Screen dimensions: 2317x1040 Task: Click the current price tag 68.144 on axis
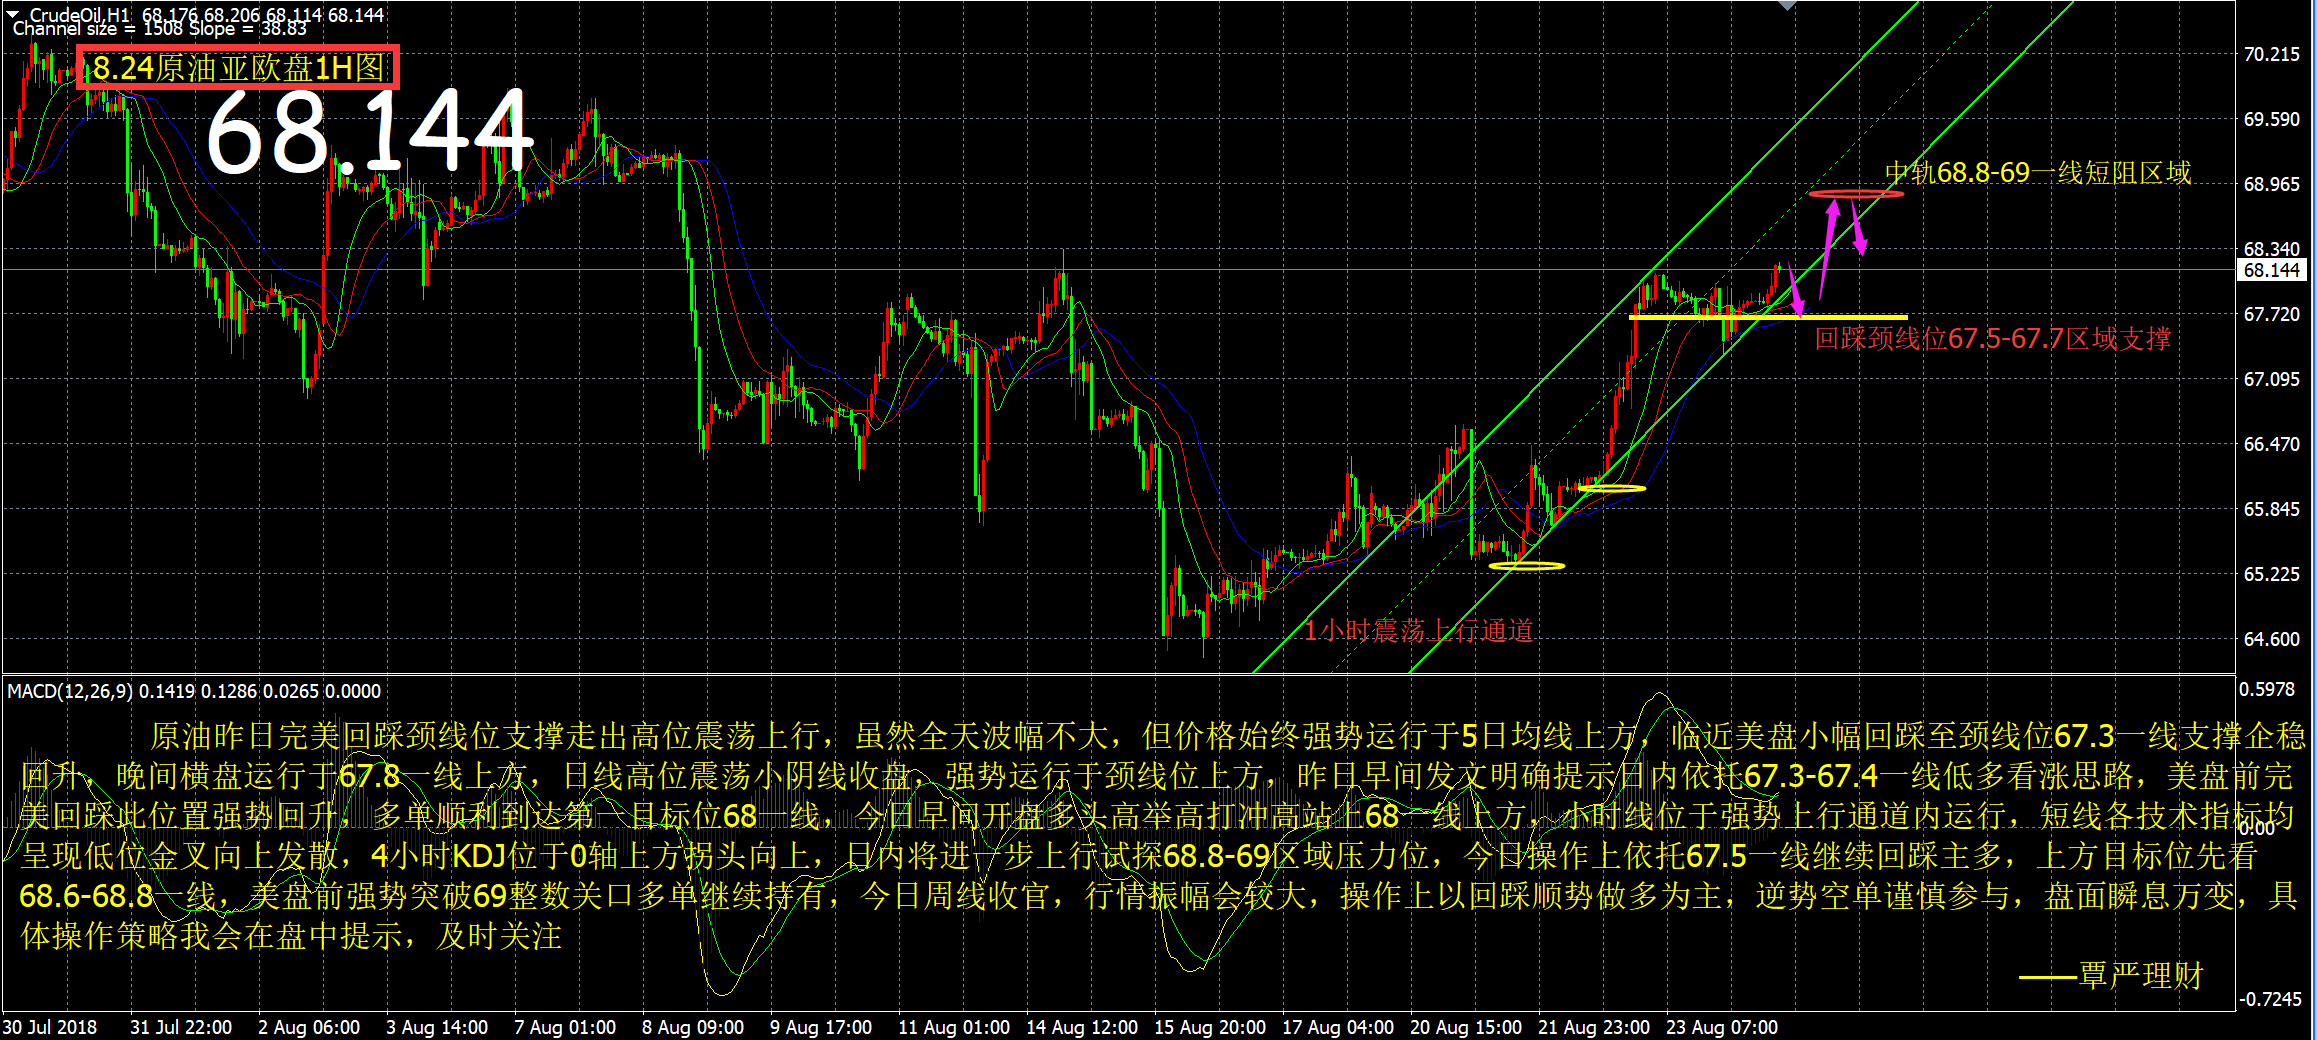pyautogui.click(x=2272, y=270)
